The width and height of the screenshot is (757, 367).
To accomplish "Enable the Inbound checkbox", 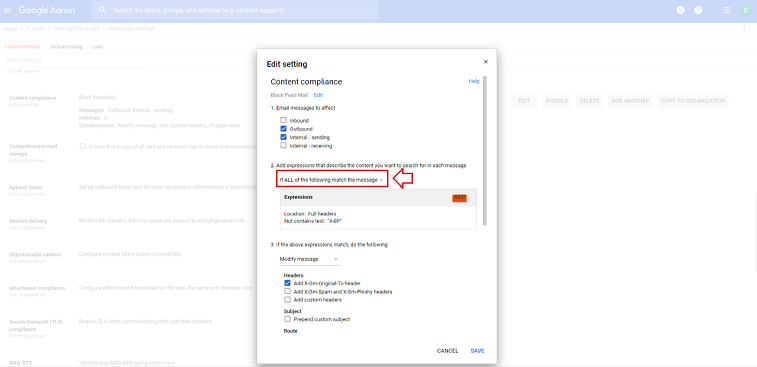I will [283, 120].
